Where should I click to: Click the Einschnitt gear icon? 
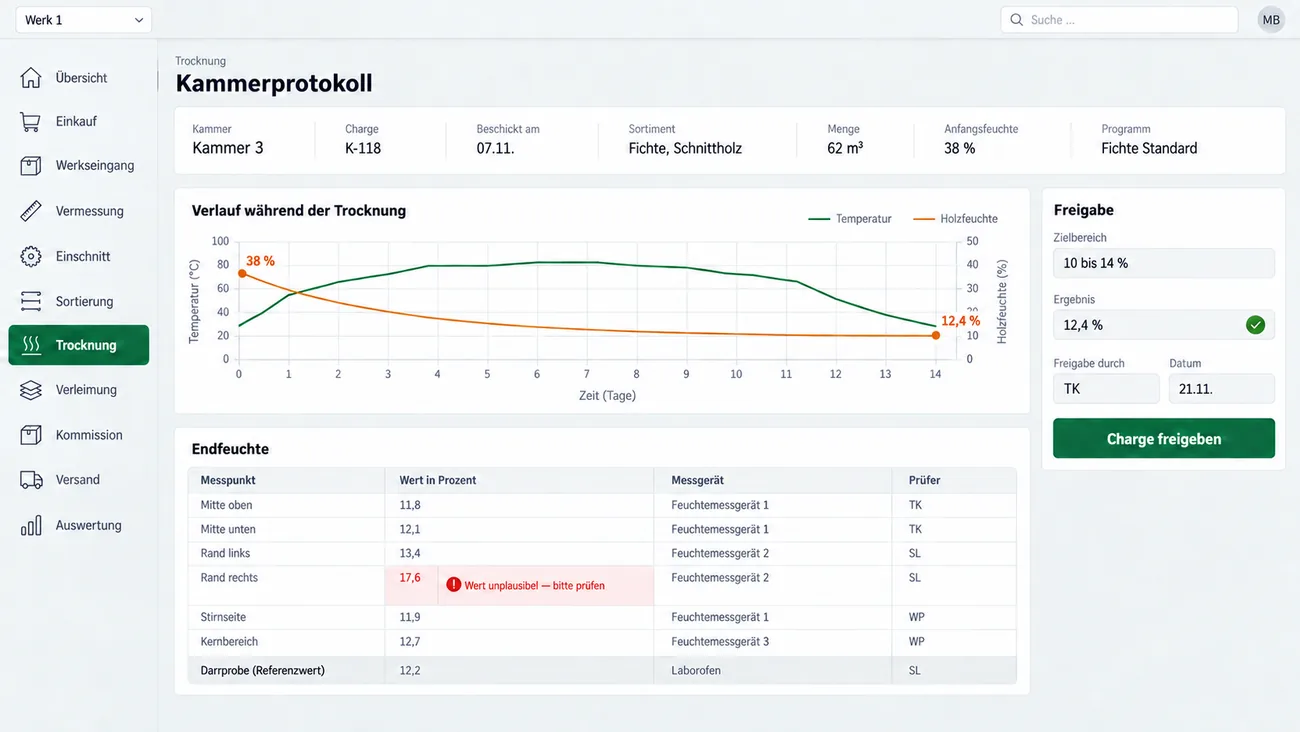pyautogui.click(x=31, y=256)
